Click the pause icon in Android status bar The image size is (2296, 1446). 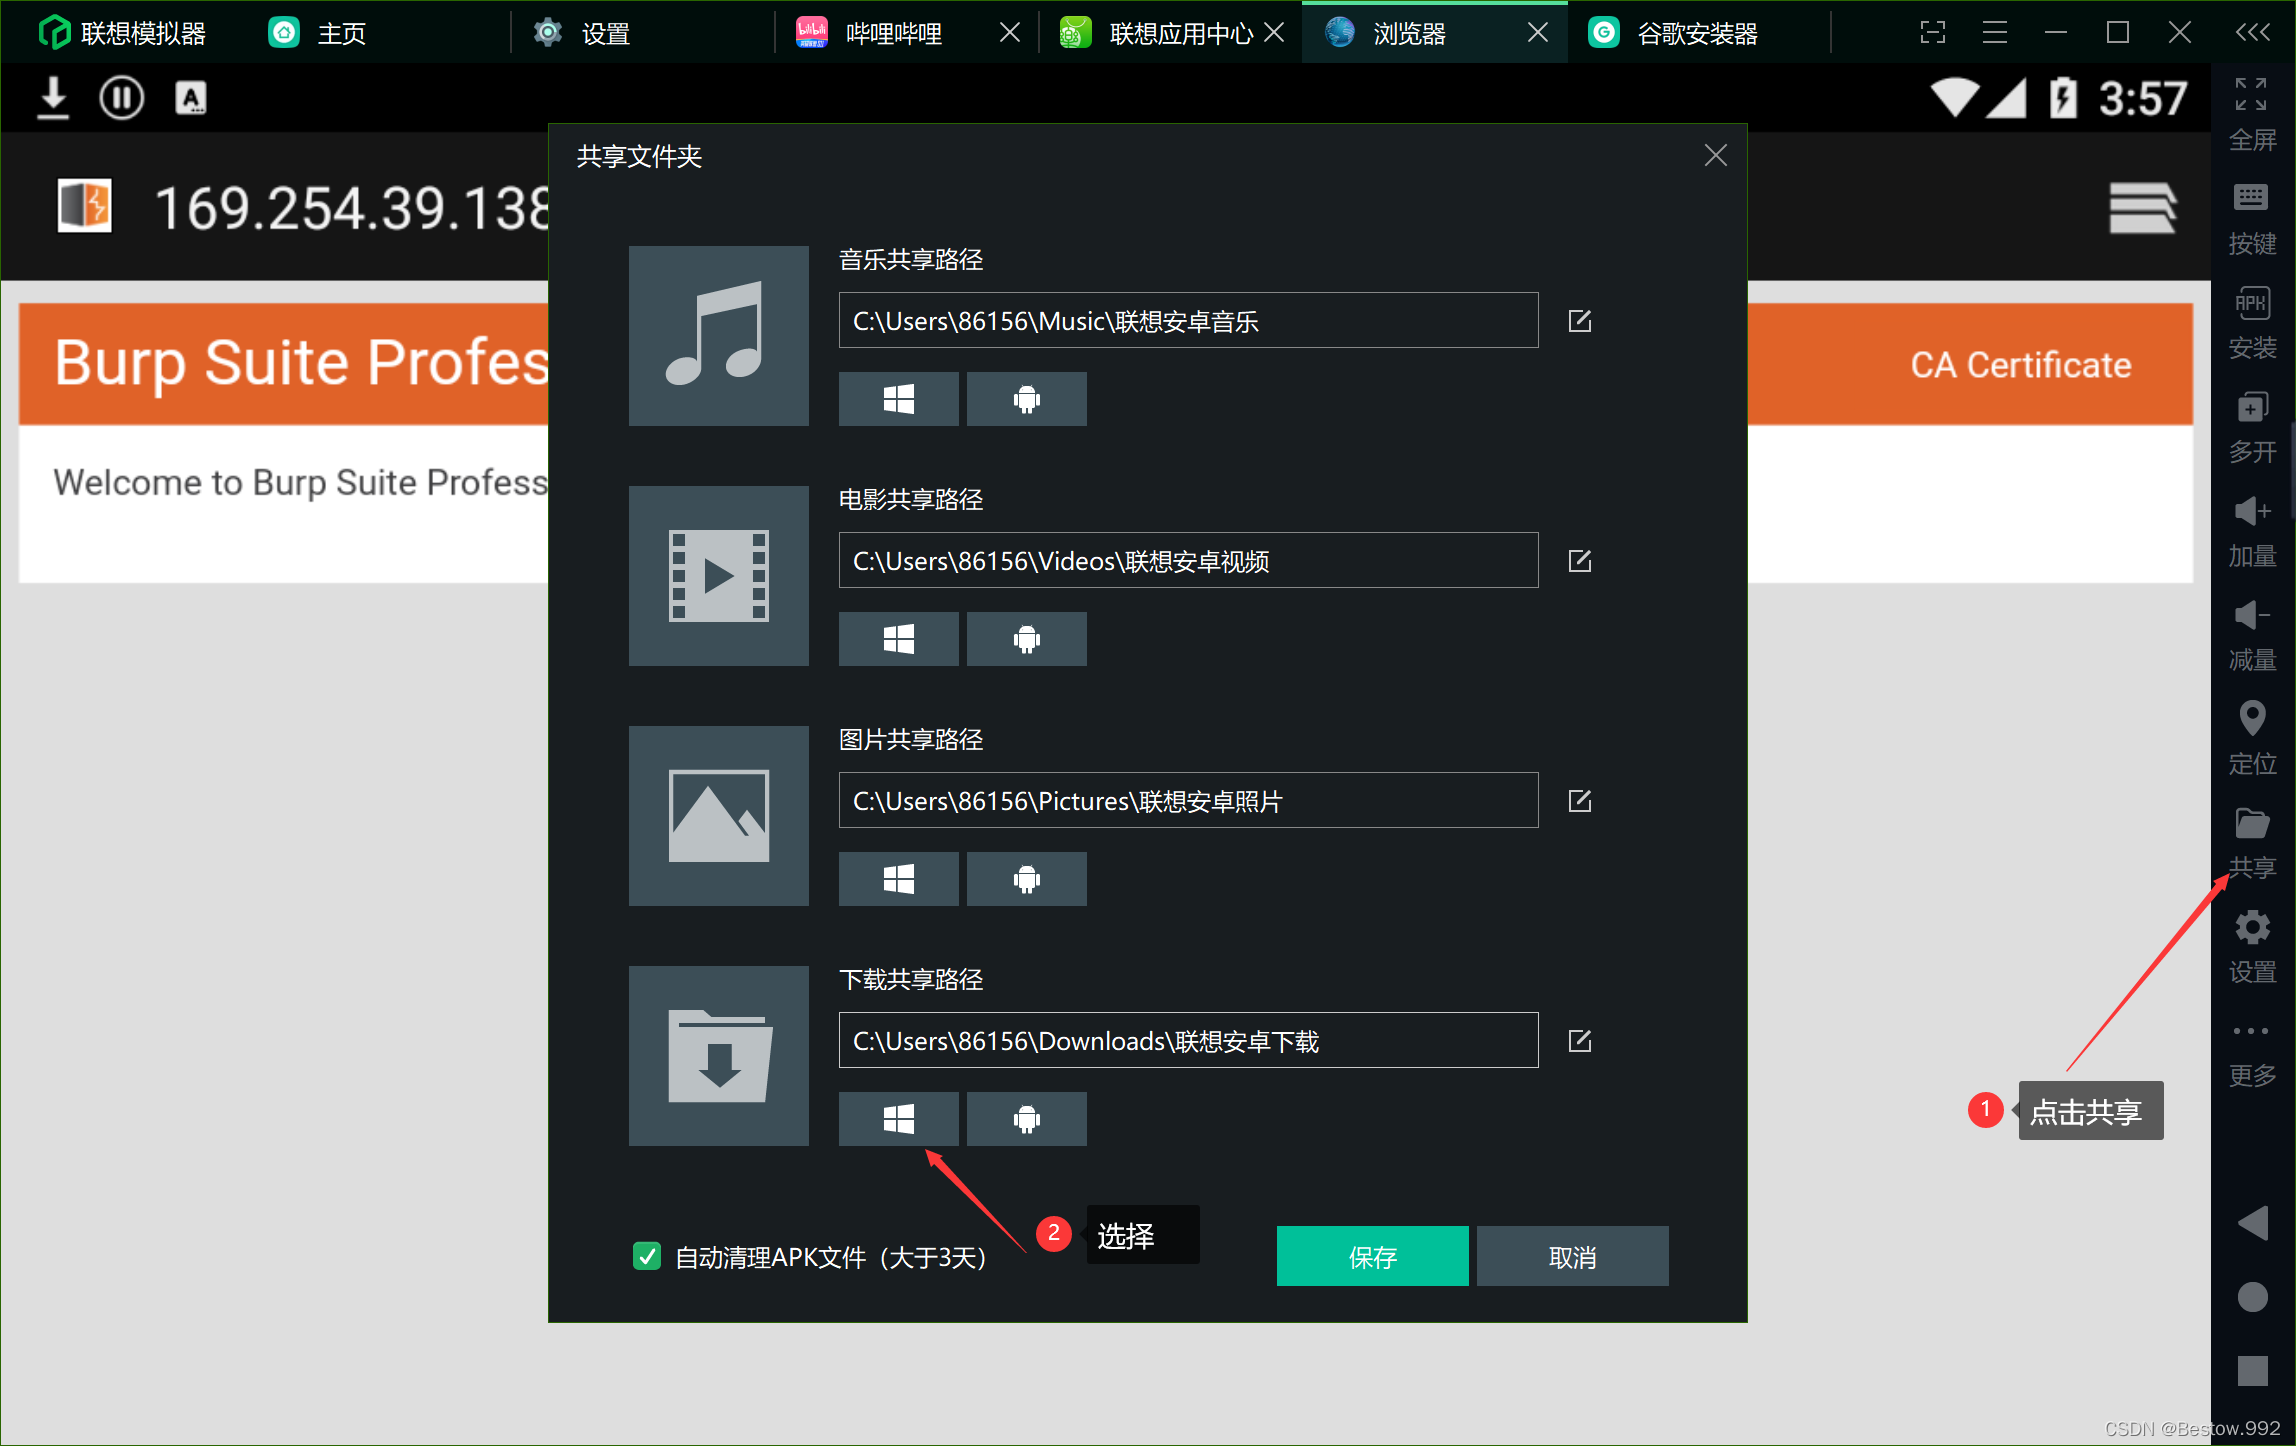click(x=121, y=98)
